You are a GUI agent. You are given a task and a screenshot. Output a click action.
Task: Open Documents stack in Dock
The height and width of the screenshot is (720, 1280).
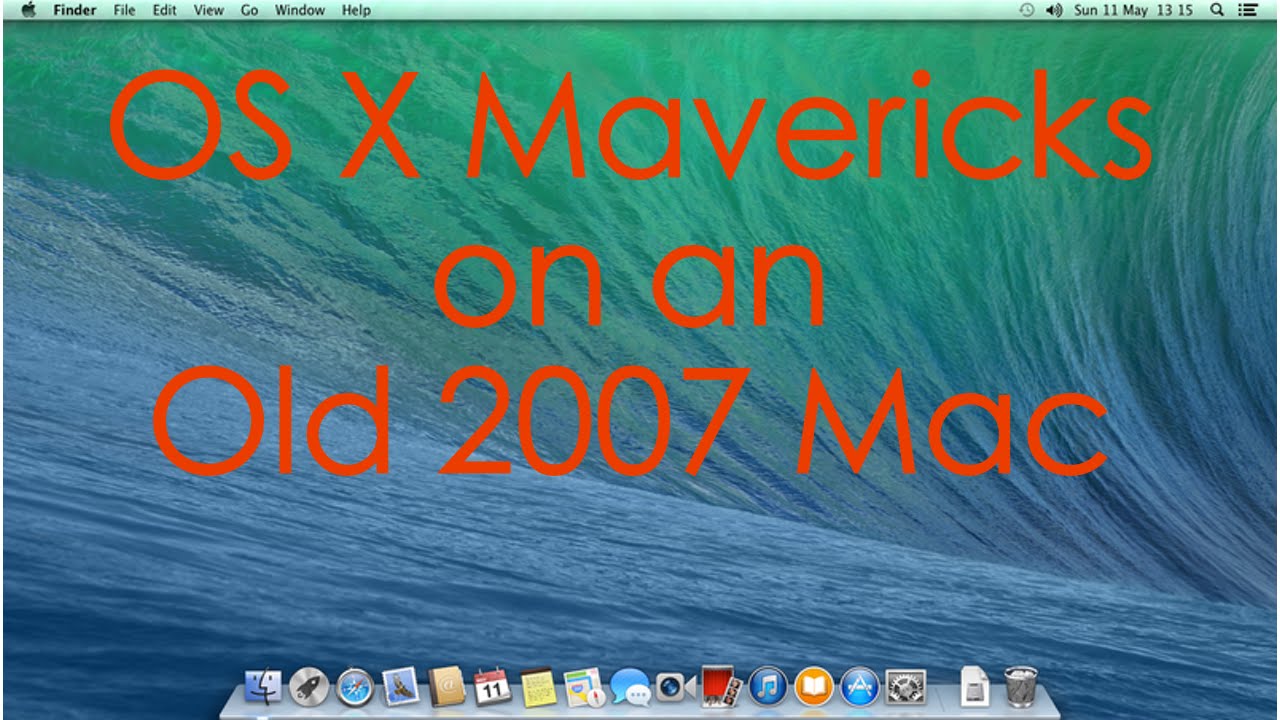point(974,687)
